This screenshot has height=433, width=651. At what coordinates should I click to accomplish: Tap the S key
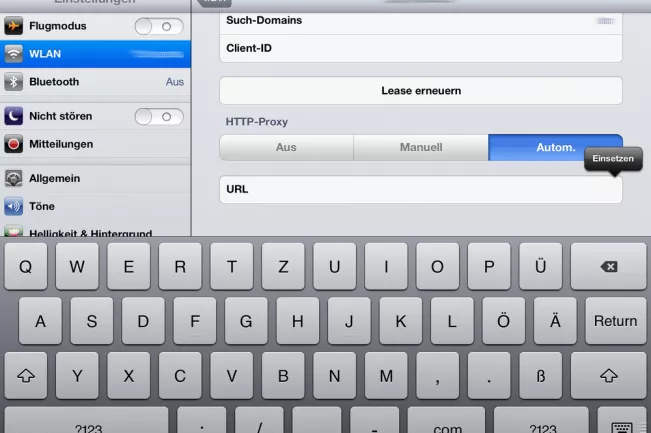tap(92, 321)
